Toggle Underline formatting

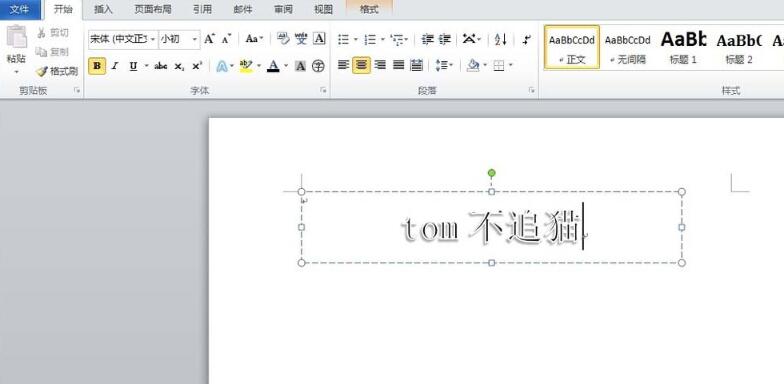click(133, 66)
